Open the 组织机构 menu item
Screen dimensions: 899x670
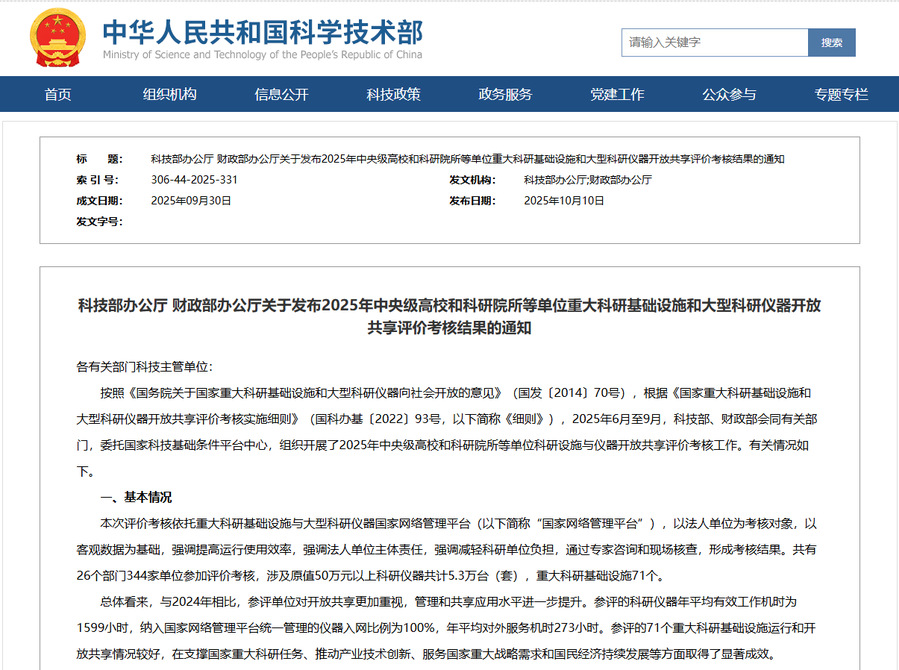pos(170,95)
